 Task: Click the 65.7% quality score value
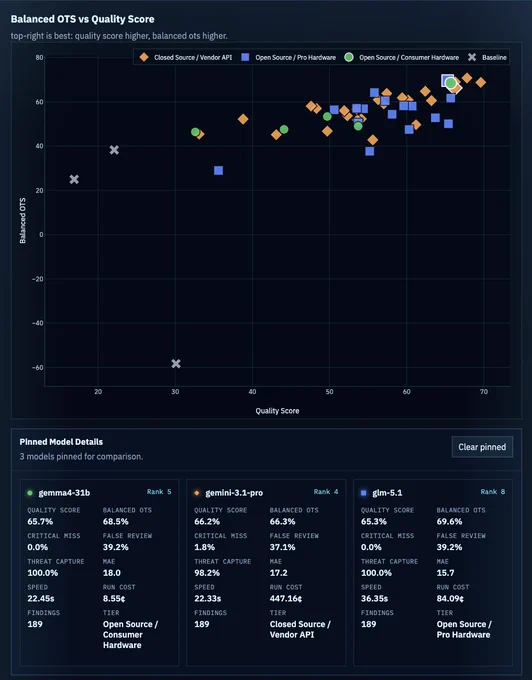pyautogui.click(x=40, y=521)
